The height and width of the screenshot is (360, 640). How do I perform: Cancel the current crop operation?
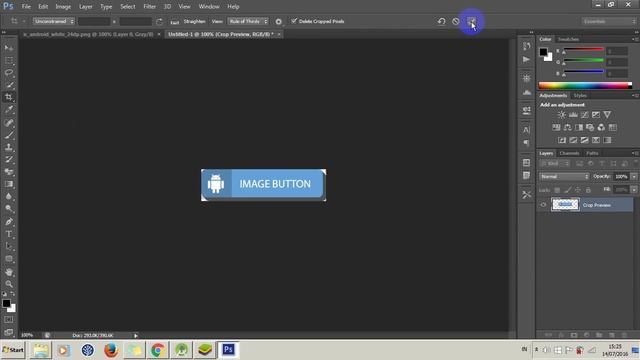[x=456, y=21]
